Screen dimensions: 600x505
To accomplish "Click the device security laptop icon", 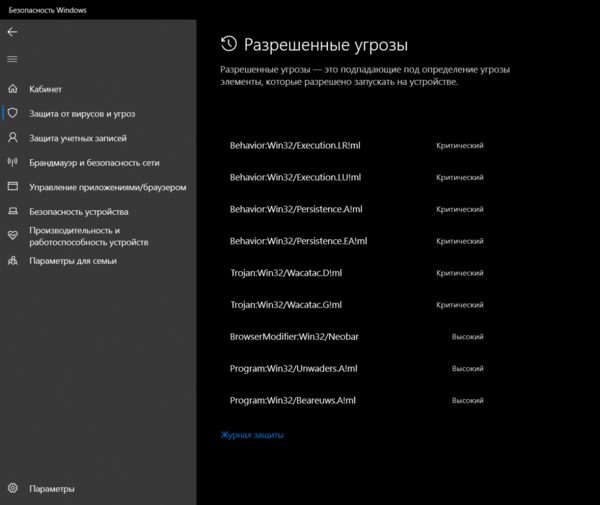I will (12, 212).
